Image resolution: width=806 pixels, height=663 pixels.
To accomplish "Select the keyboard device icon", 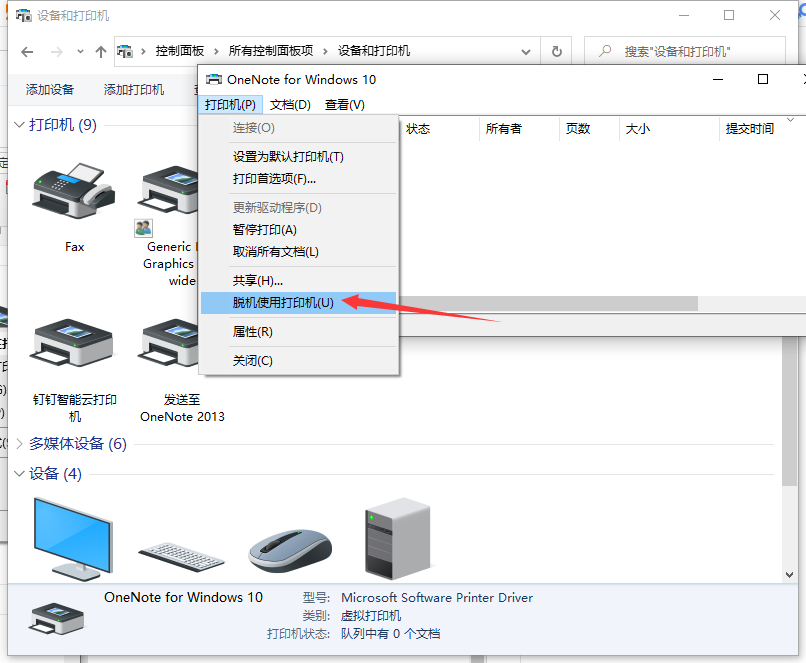I will [x=181, y=557].
